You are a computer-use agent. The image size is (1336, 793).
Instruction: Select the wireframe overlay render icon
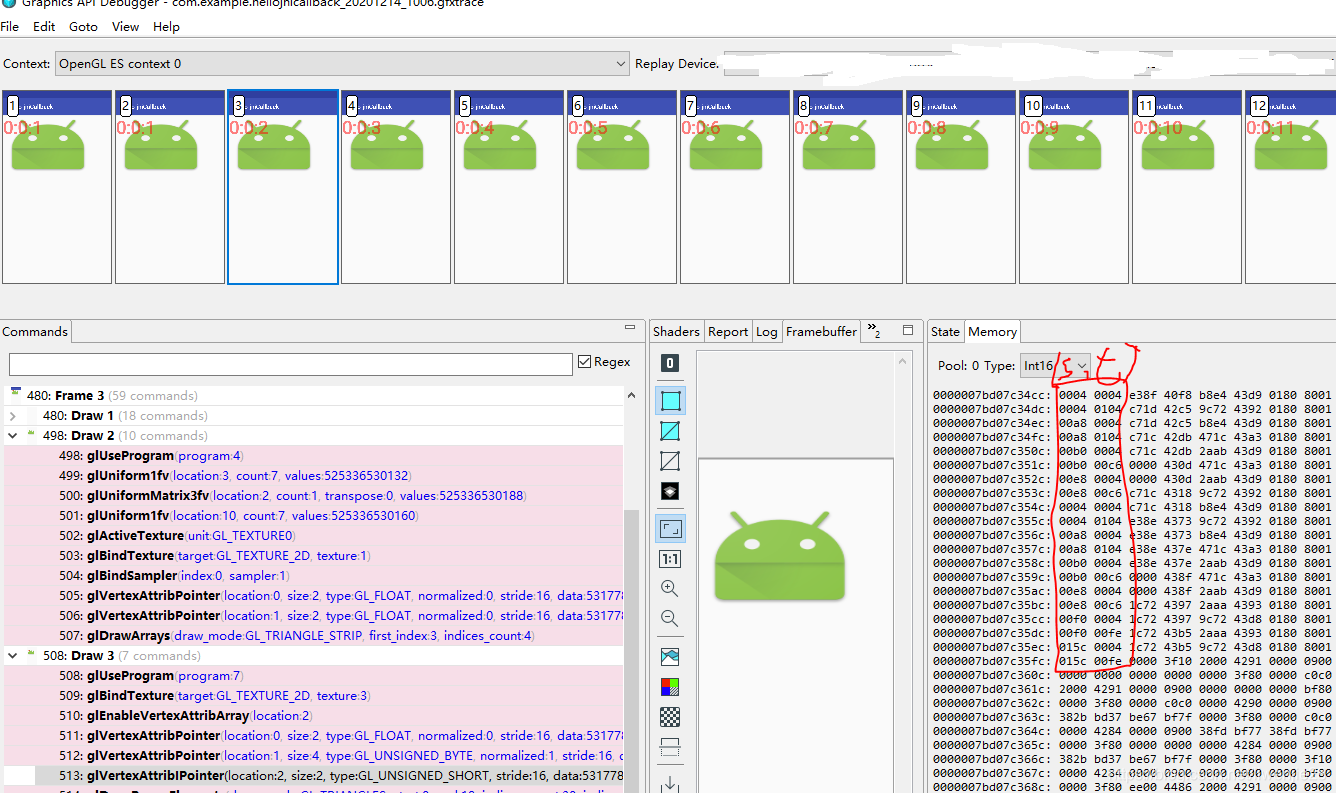[x=670, y=431]
